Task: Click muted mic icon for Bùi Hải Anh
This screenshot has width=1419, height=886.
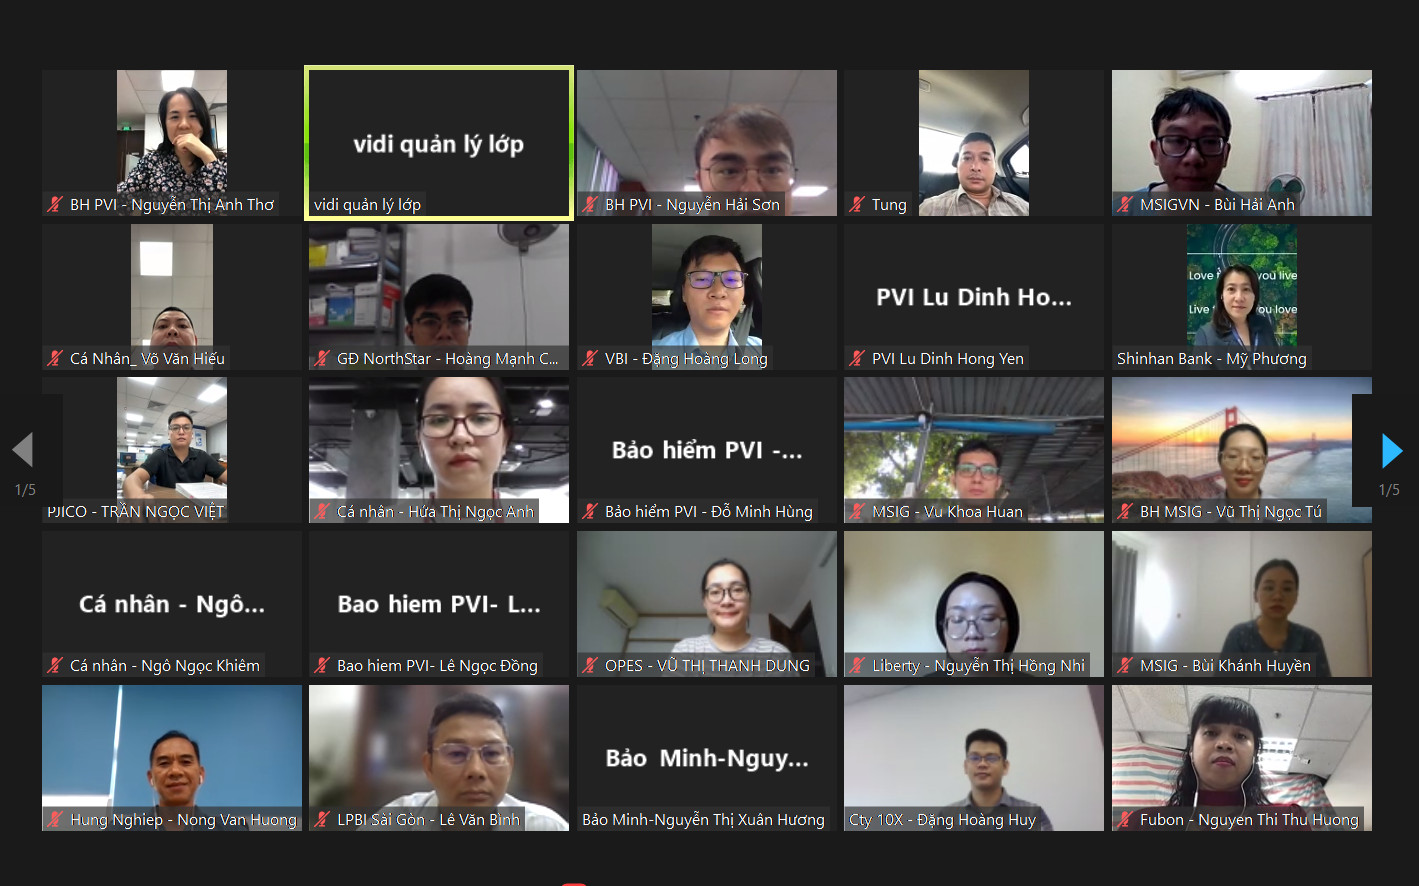Action: pyautogui.click(x=1125, y=204)
